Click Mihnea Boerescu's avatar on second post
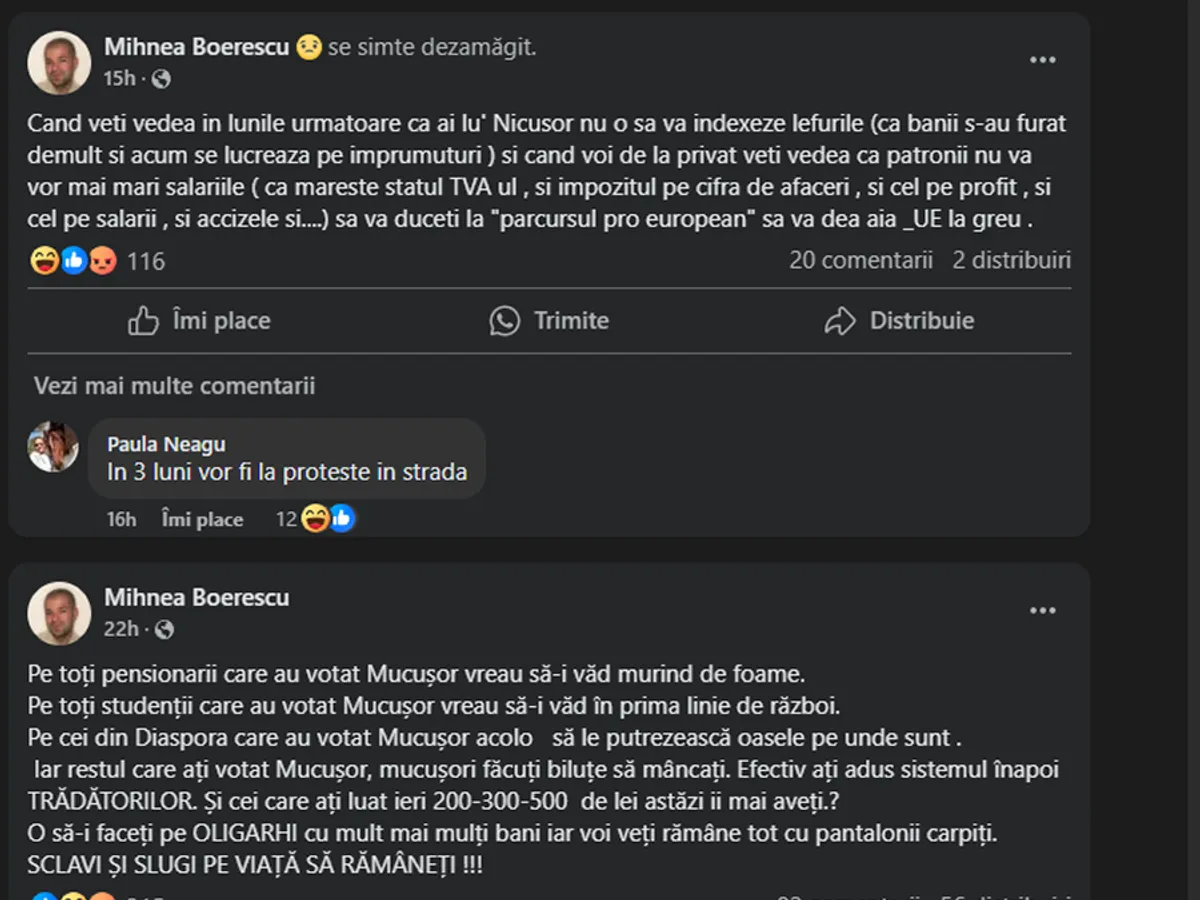The height and width of the screenshot is (900, 1200). pos(59,612)
